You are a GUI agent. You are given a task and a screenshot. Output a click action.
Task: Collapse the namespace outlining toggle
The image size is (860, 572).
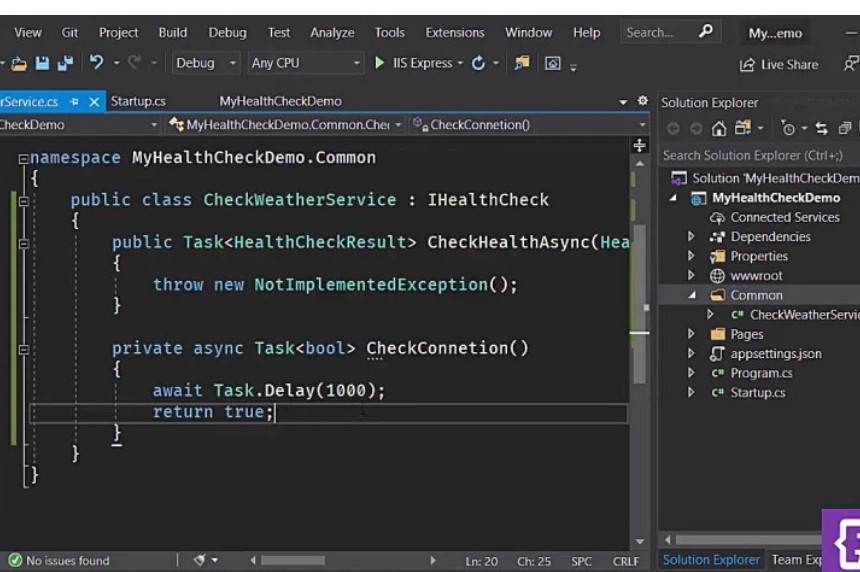pyautogui.click(x=24, y=158)
